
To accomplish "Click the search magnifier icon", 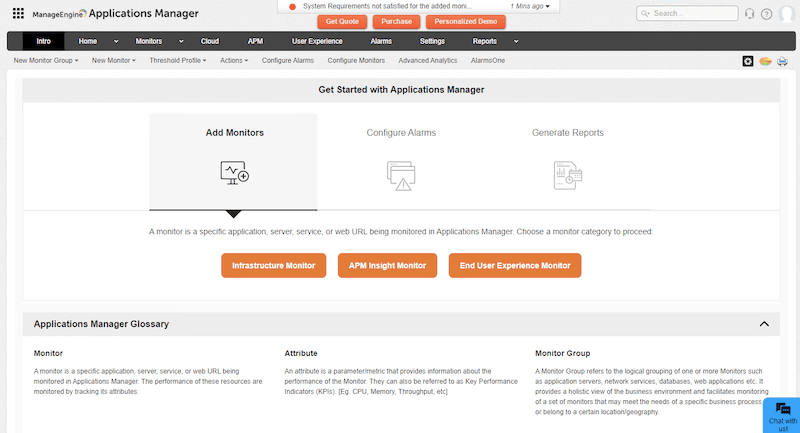I will [645, 13].
